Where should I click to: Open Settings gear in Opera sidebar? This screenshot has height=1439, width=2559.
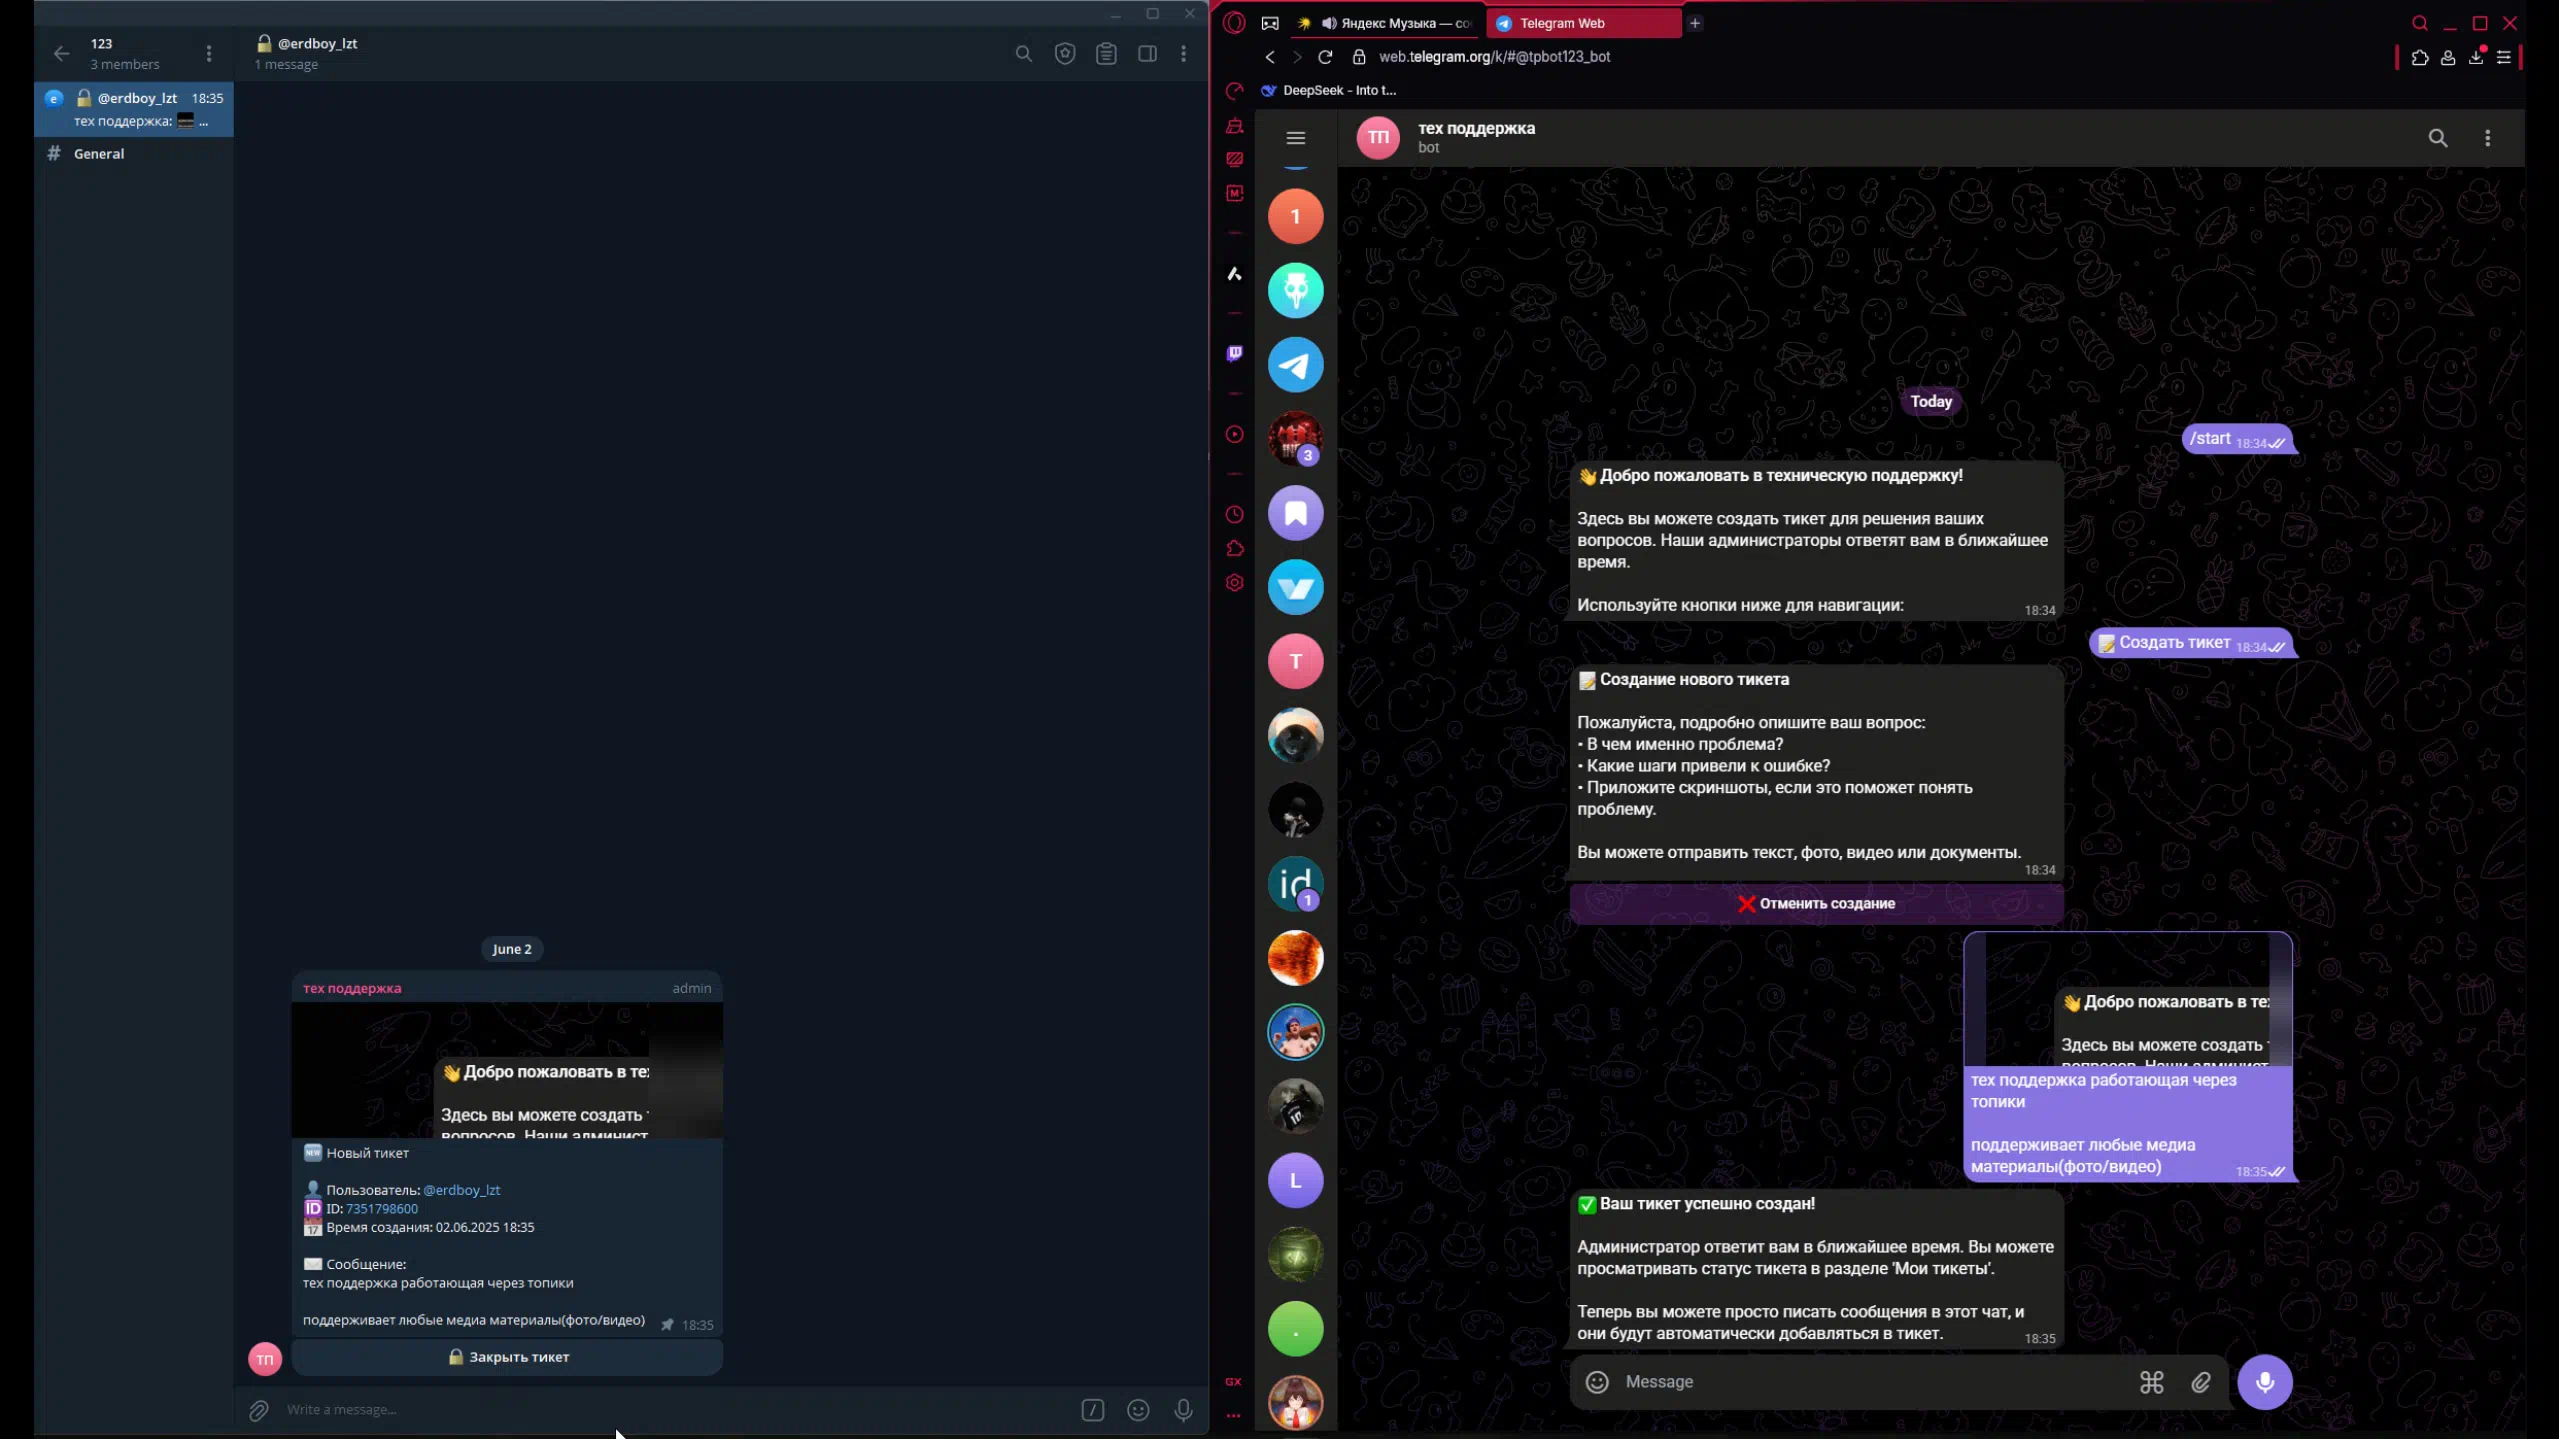point(1235,583)
